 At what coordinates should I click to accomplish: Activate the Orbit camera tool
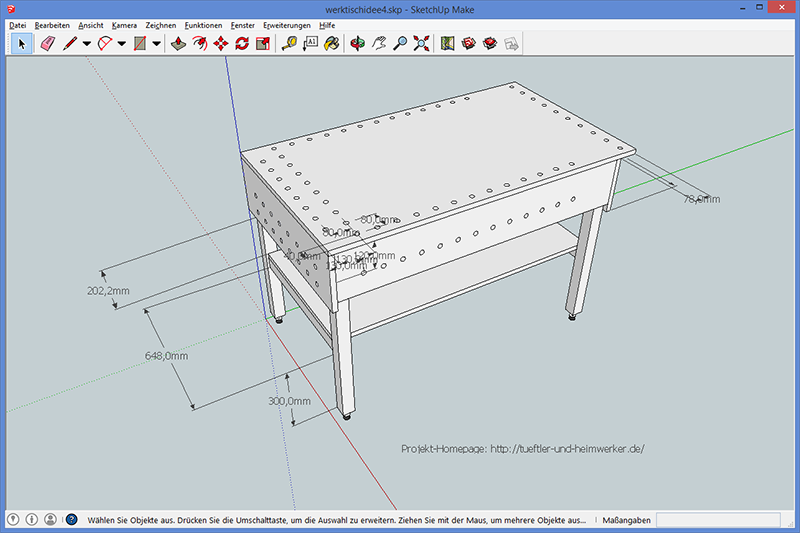coord(358,44)
